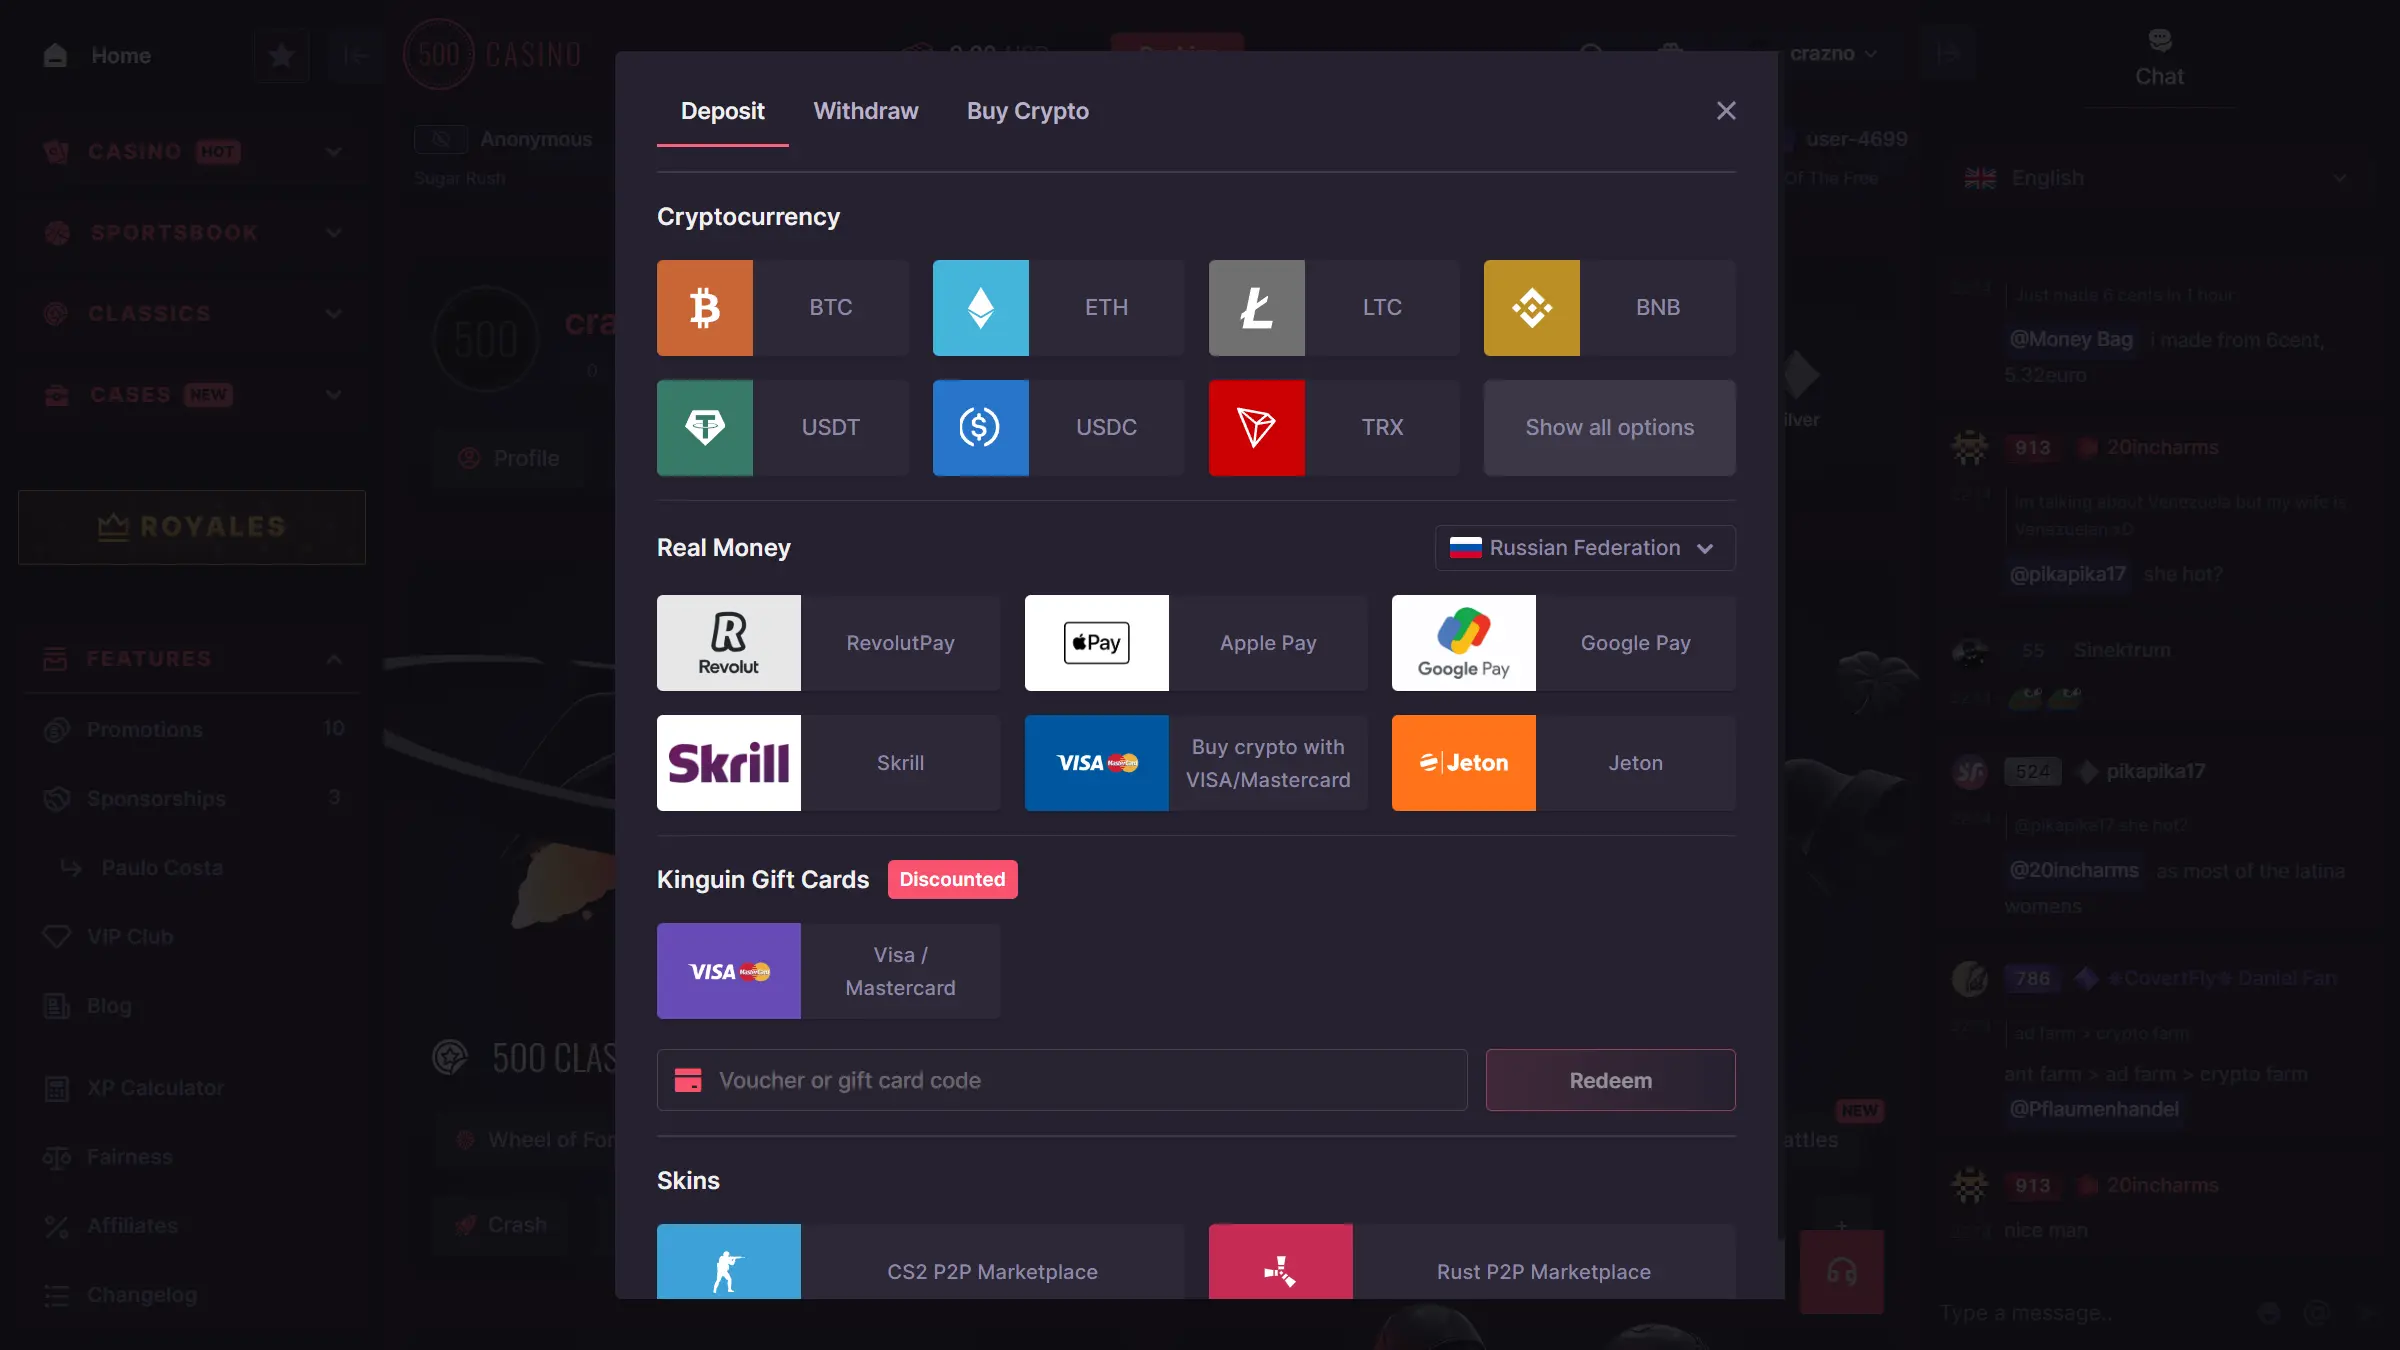Select the orange Jeton logo tile
The image size is (2400, 1350).
point(1464,763)
